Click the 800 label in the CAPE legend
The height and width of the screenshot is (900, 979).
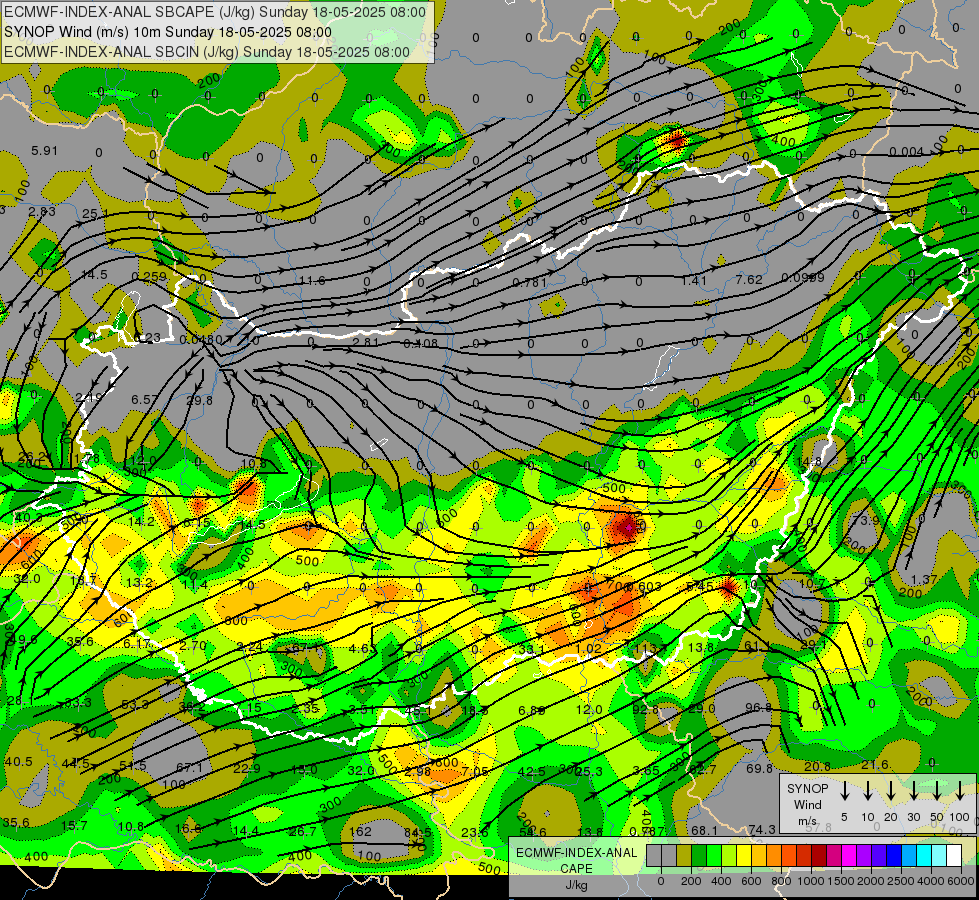click(x=781, y=881)
